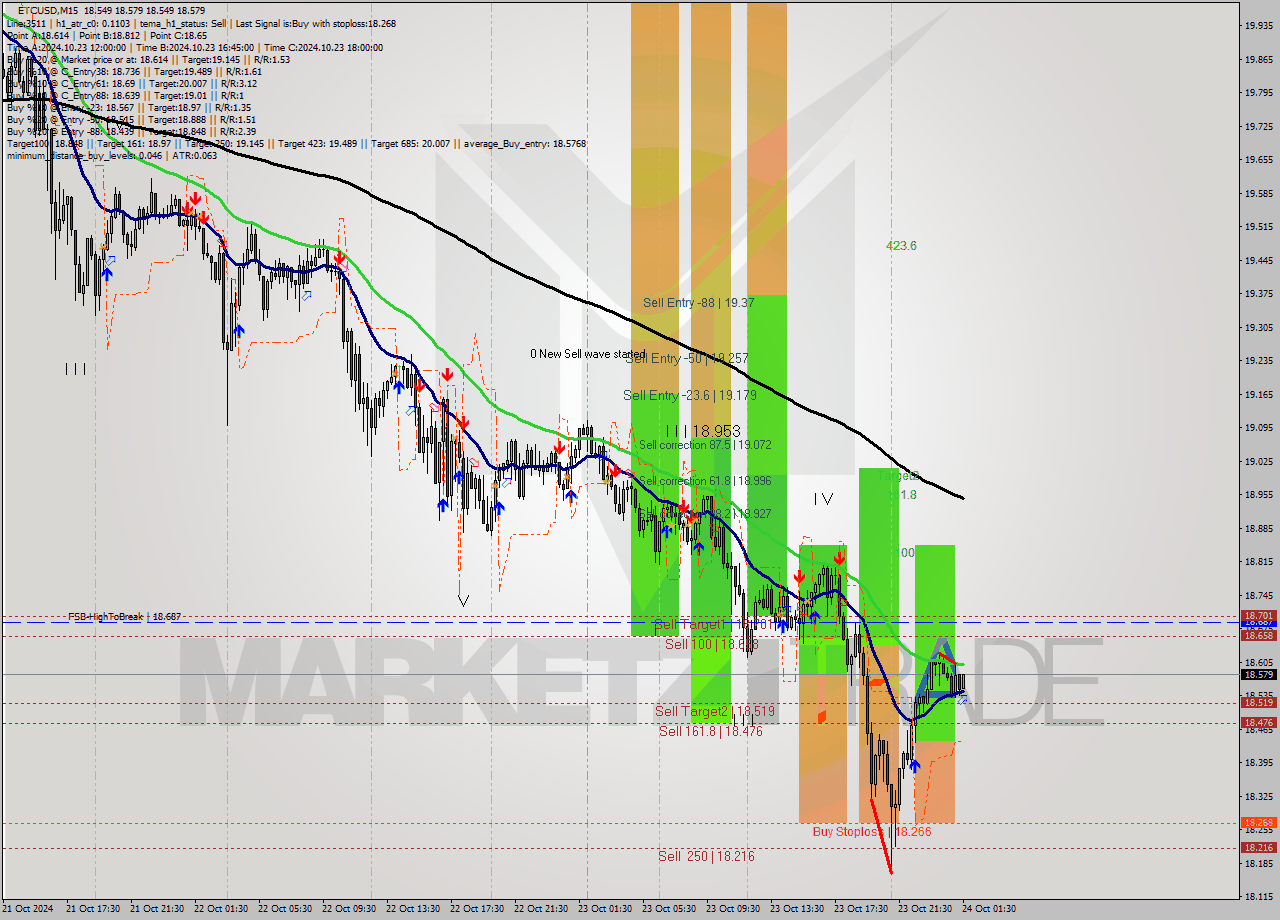Screen dimensions: 1280x920
Task: Click the 'Buy Stoploss | 18.266' label
Action: click(872, 831)
